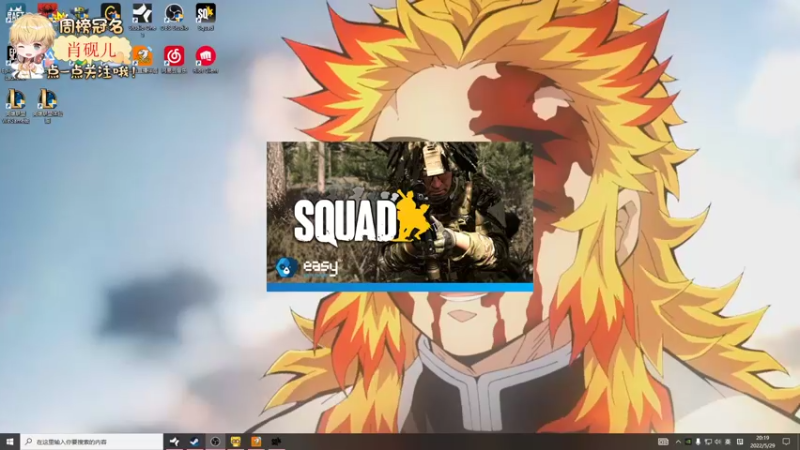Viewport: 800px width, 450px height.
Task: Open the orange taskbar app icon
Action: [x=256, y=442]
